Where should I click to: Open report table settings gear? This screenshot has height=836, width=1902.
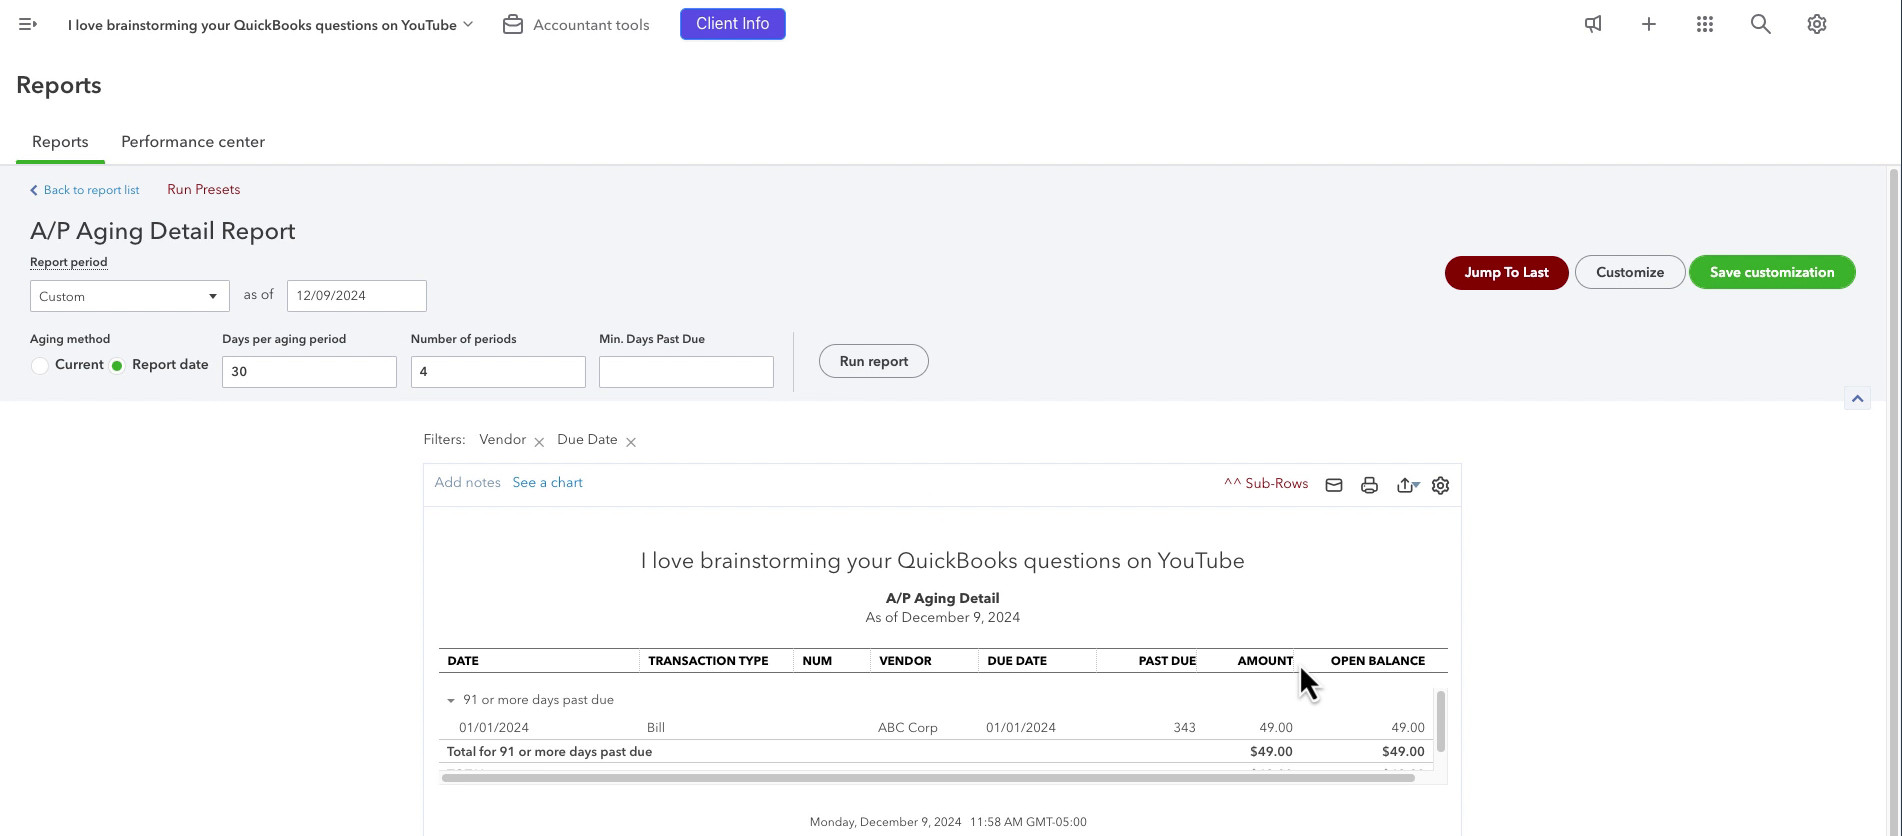pyautogui.click(x=1440, y=485)
